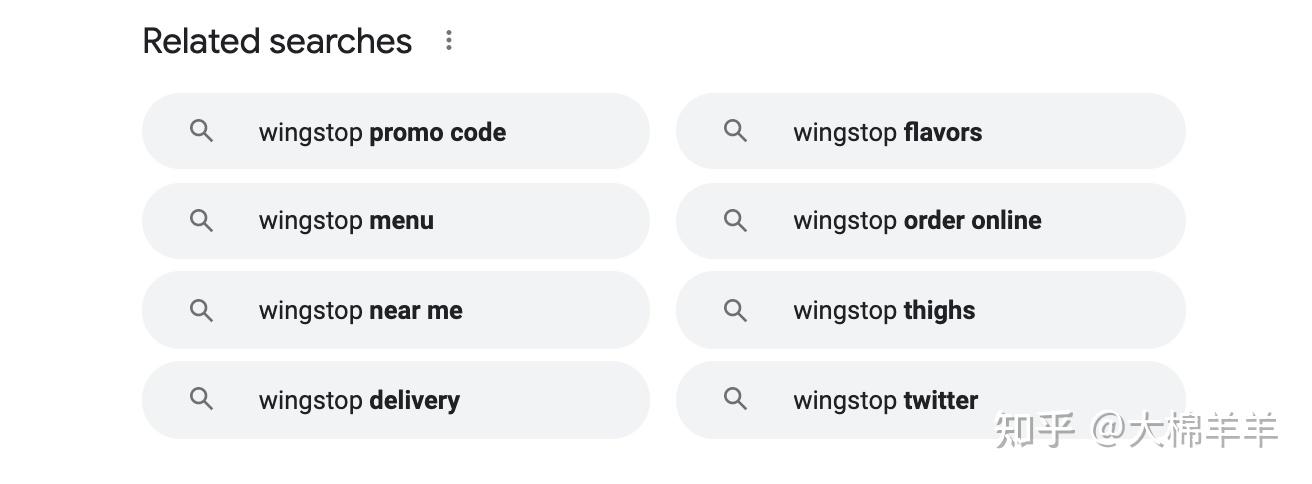Click search icon beside wingstop near me
The height and width of the screenshot is (484, 1312).
click(x=202, y=310)
